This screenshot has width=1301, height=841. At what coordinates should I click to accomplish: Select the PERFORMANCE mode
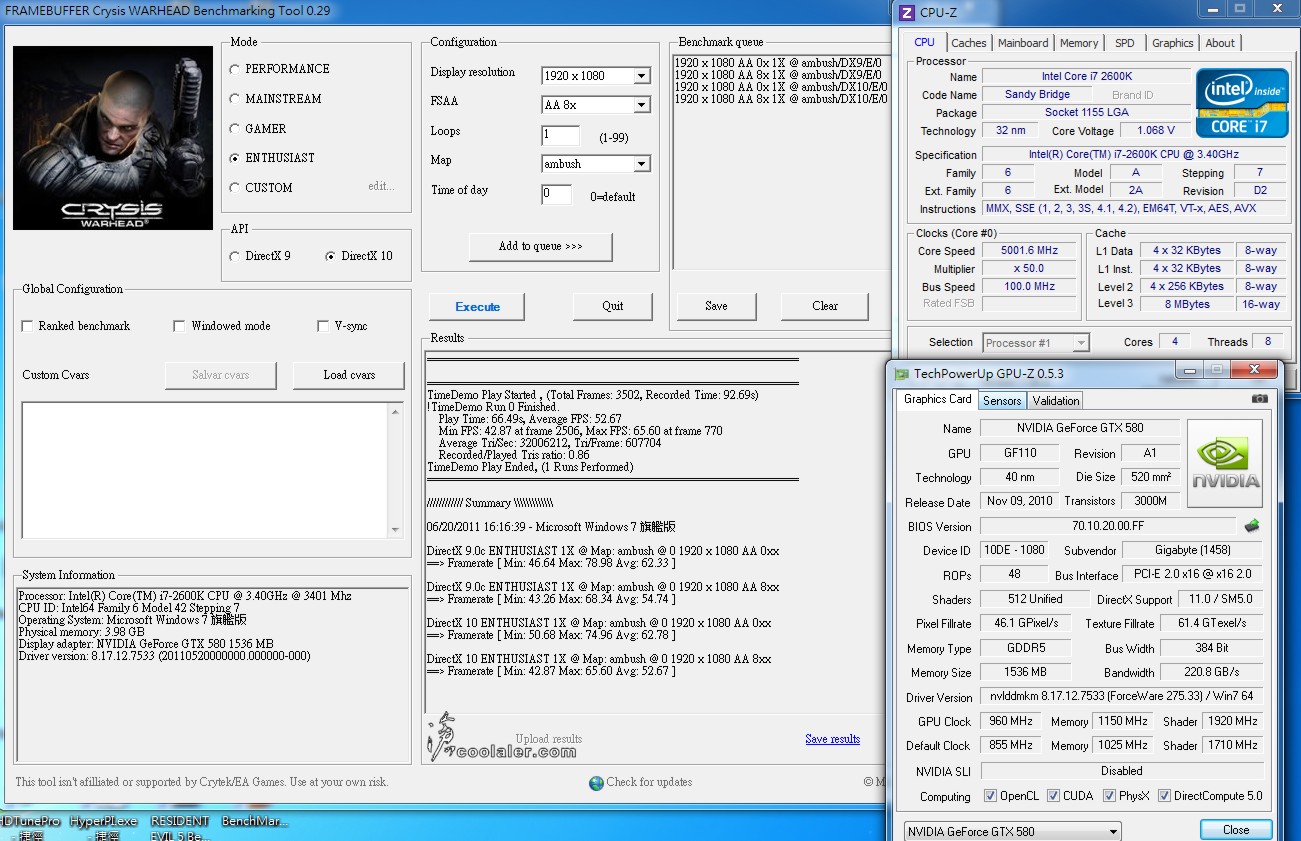coord(235,69)
